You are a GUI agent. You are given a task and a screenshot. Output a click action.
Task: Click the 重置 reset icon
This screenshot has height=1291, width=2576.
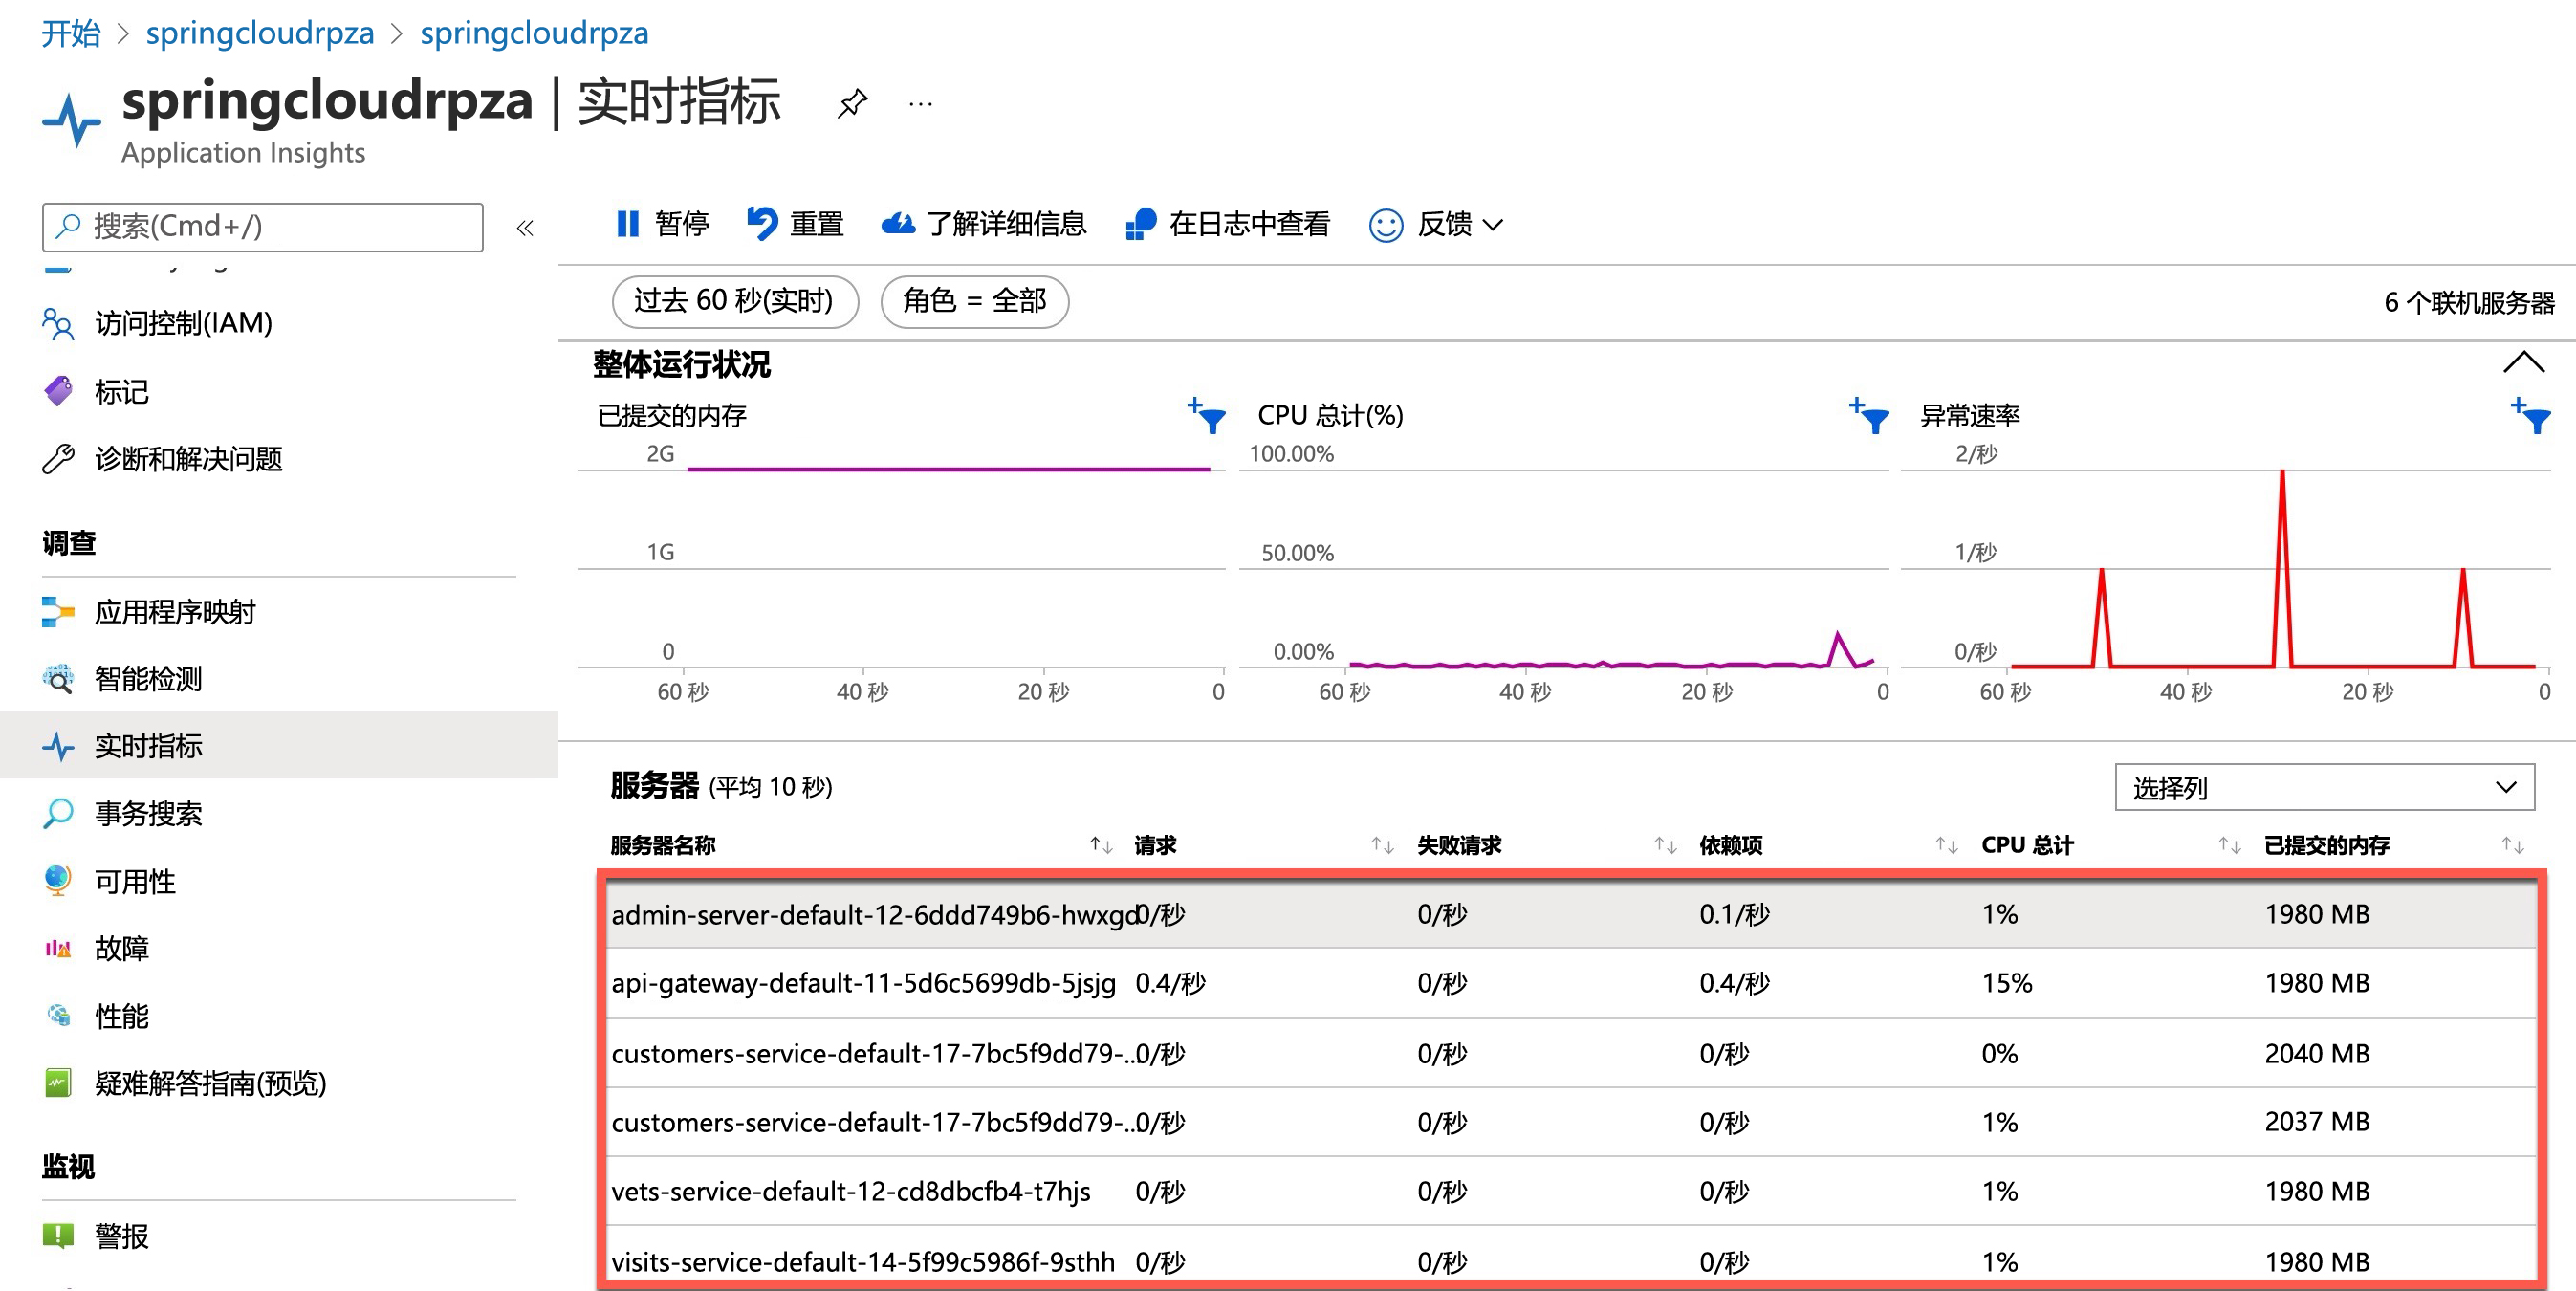[x=762, y=224]
